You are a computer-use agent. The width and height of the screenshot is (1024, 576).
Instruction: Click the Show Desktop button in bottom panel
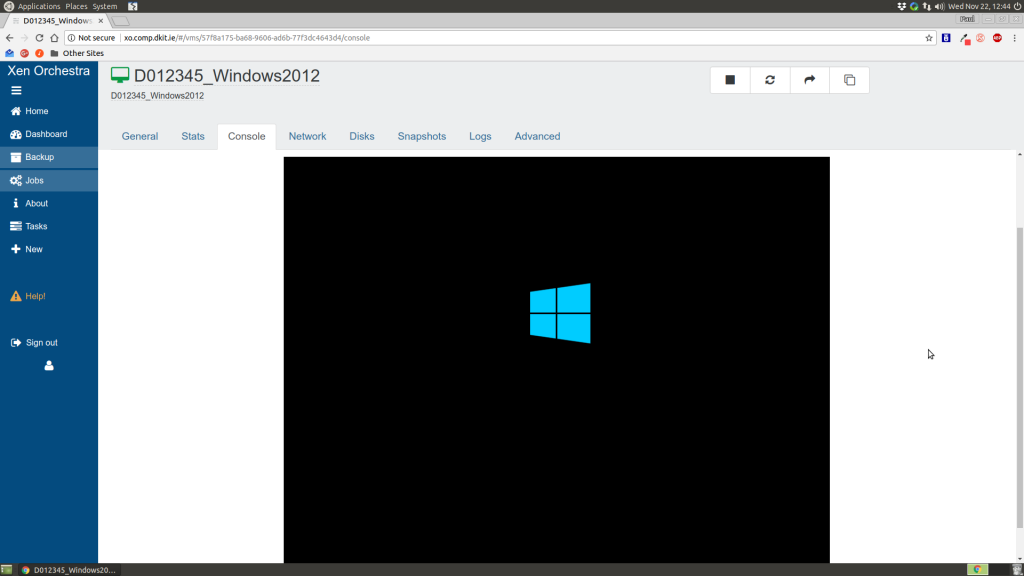point(7,569)
